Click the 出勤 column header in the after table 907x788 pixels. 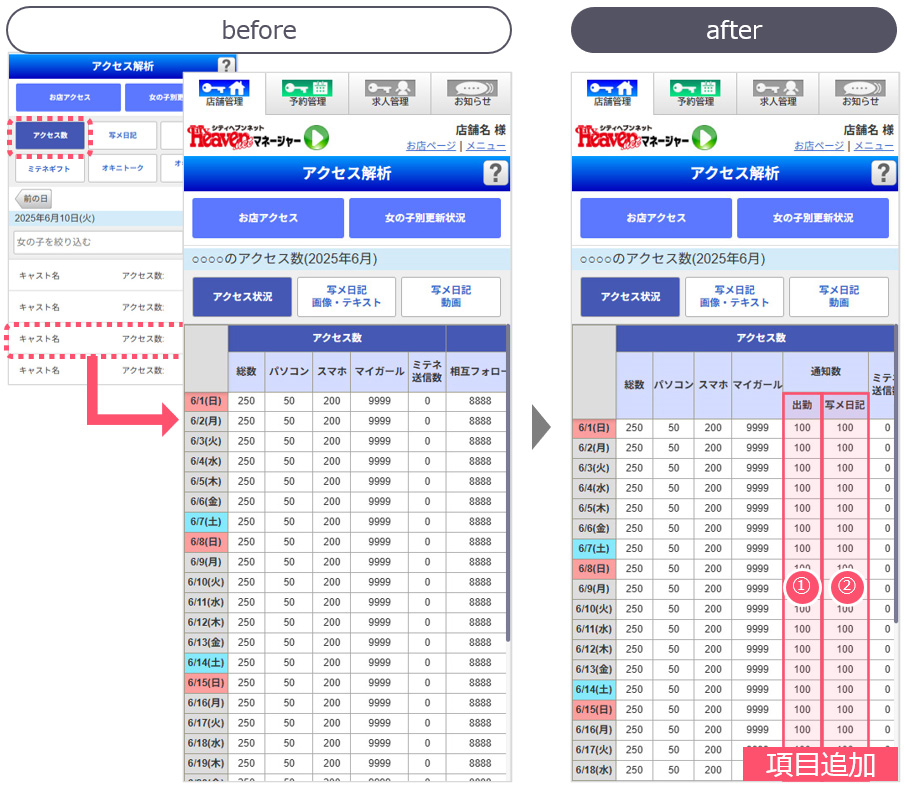tap(802, 405)
